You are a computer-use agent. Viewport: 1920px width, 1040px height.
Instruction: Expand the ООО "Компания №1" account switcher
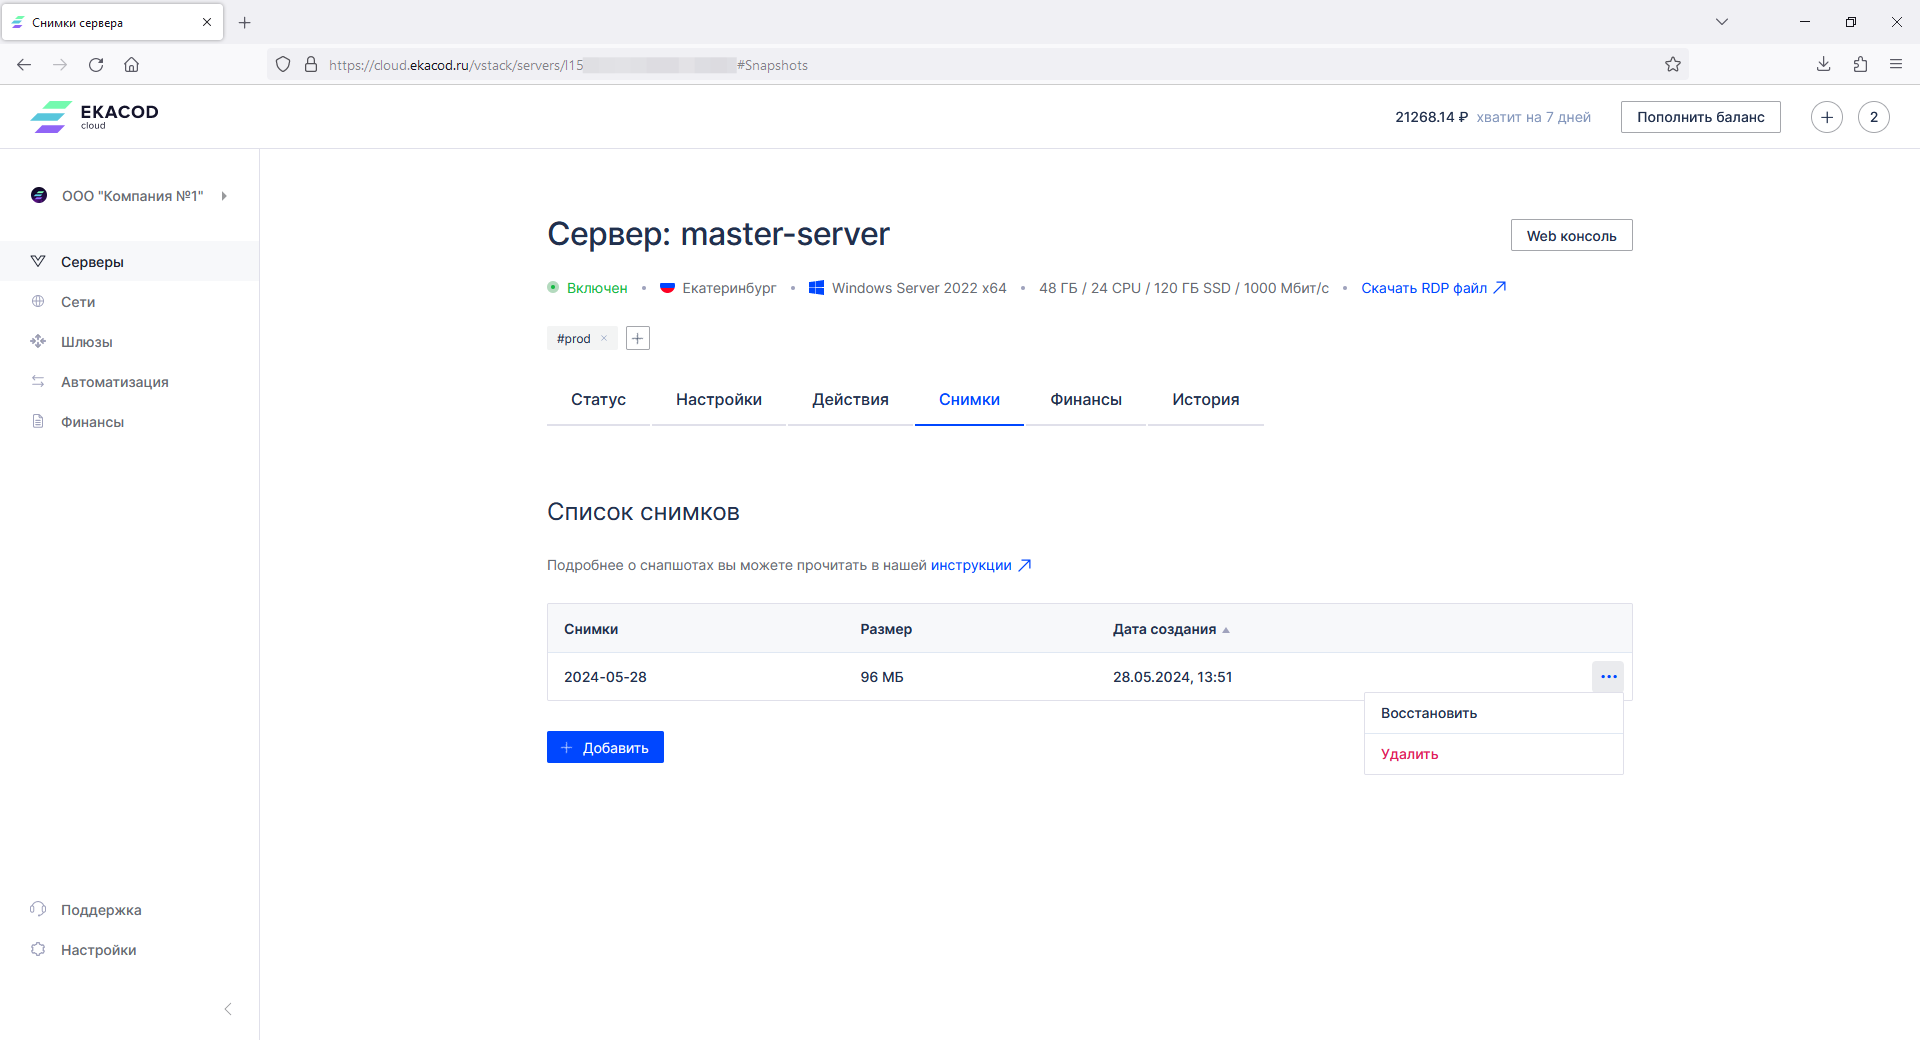(130, 196)
